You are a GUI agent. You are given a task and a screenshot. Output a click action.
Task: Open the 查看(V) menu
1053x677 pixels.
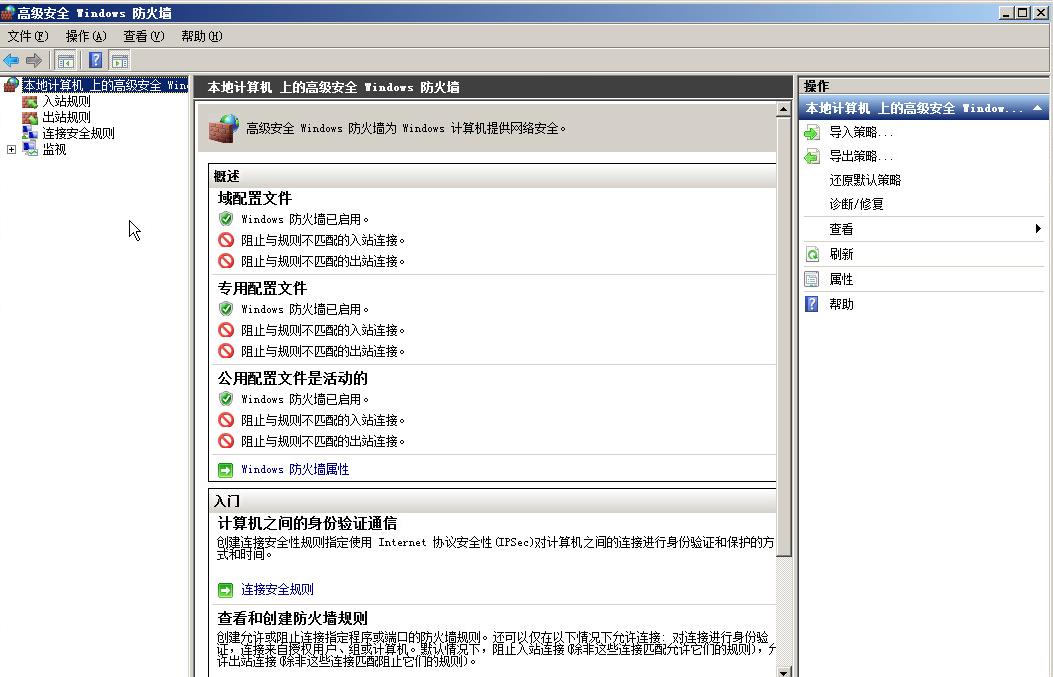tap(144, 36)
